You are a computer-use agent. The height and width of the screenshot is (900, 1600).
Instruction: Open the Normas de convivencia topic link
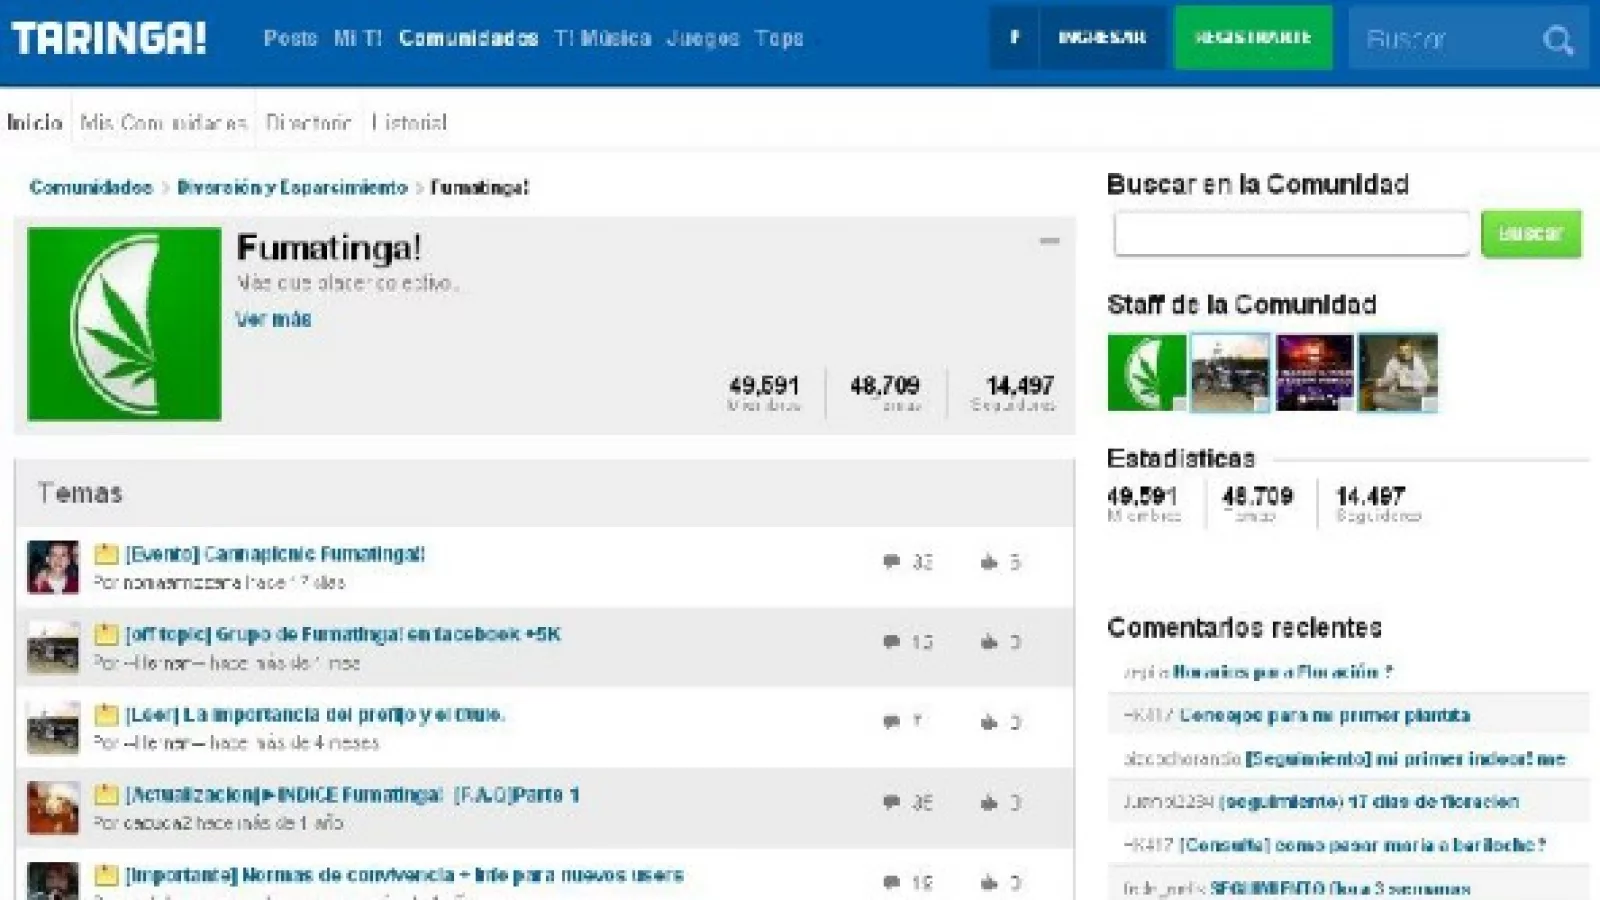[404, 875]
